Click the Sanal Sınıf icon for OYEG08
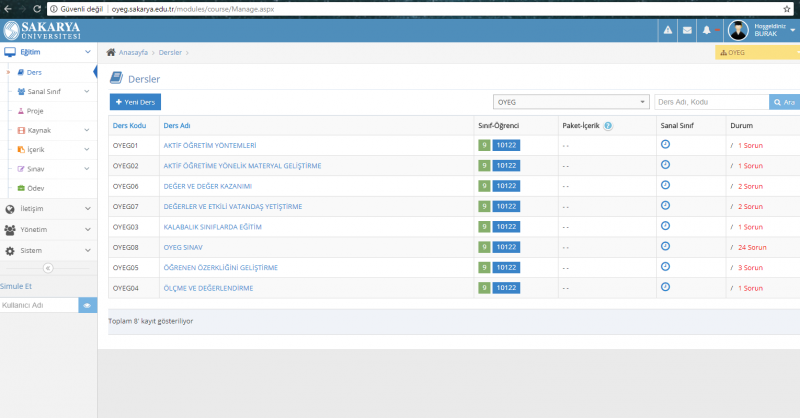 coord(665,247)
